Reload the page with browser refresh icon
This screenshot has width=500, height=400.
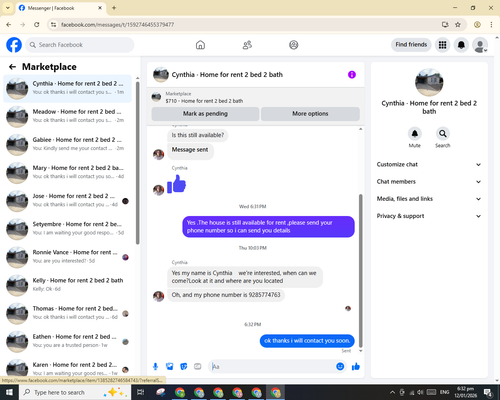37,24
